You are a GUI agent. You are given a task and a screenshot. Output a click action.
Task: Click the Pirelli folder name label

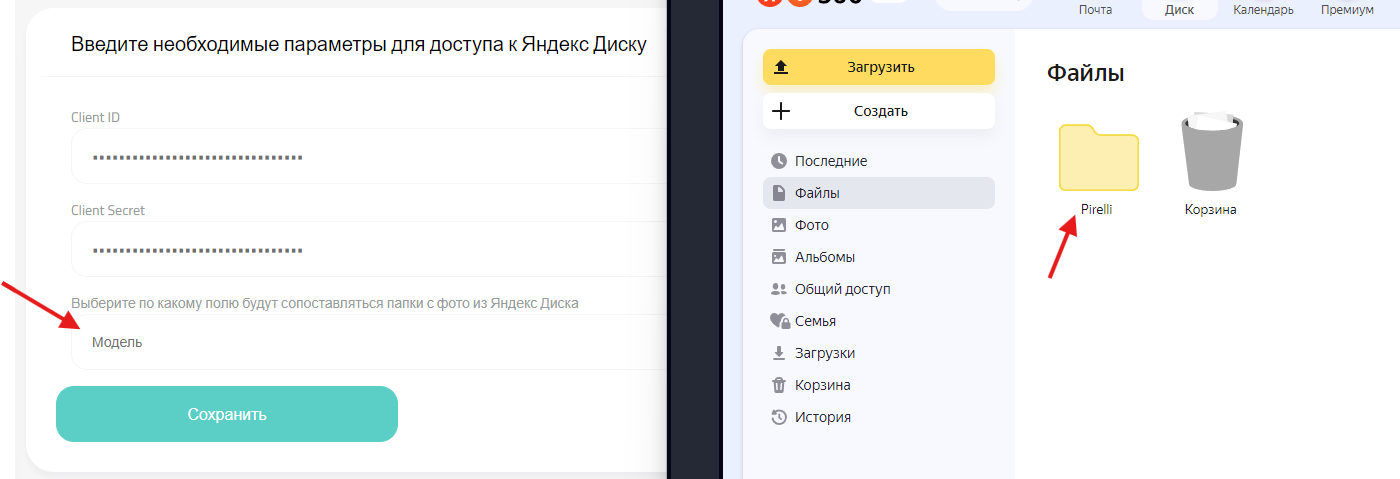tap(1097, 210)
